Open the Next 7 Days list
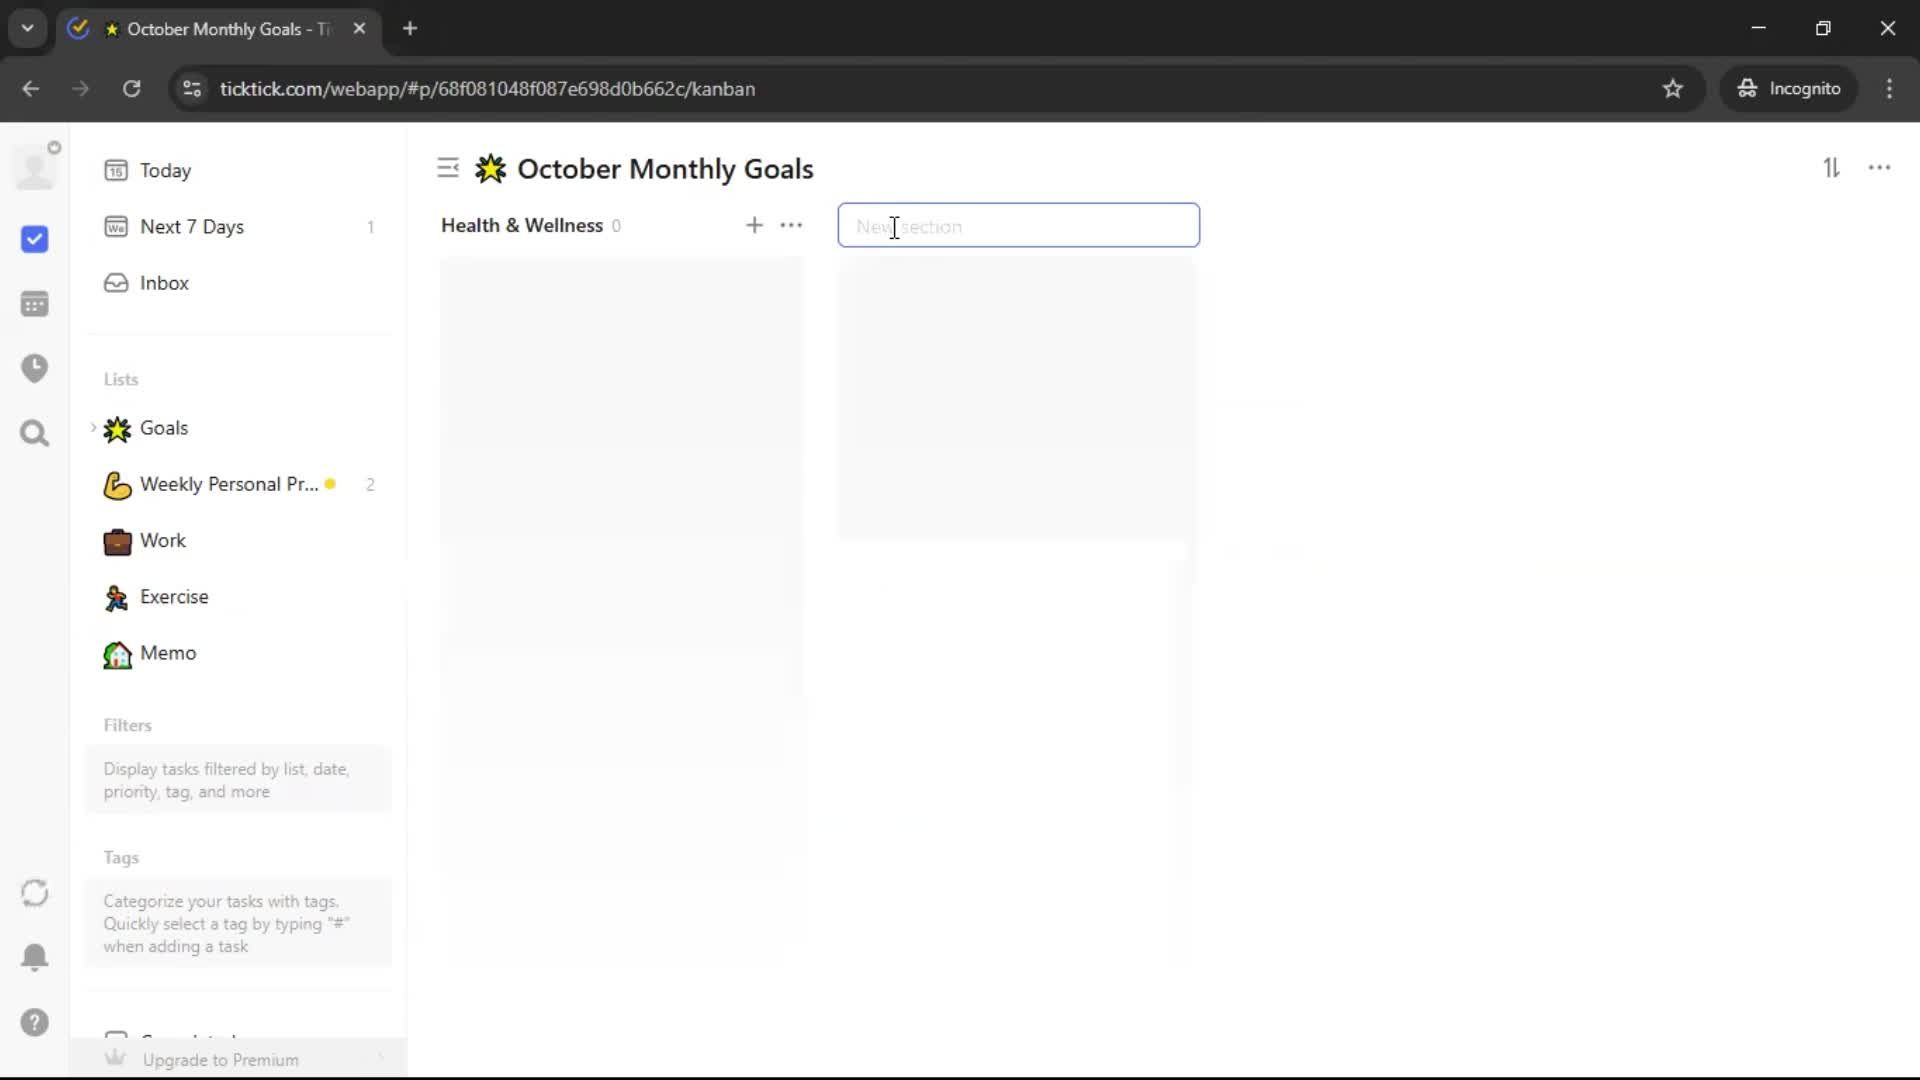This screenshot has width=1920, height=1080. point(191,227)
